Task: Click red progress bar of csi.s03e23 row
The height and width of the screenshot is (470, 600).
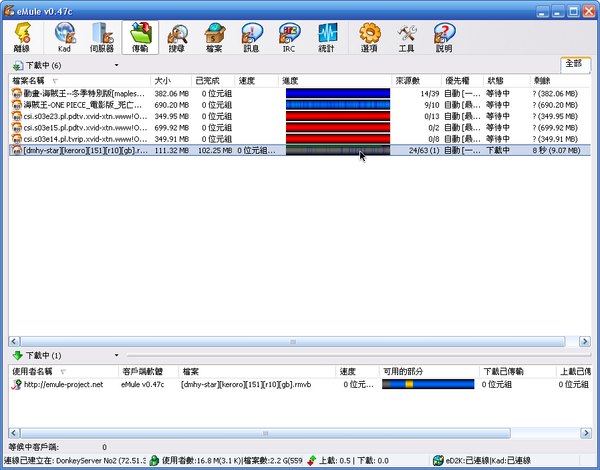Action: pyautogui.click(x=338, y=116)
